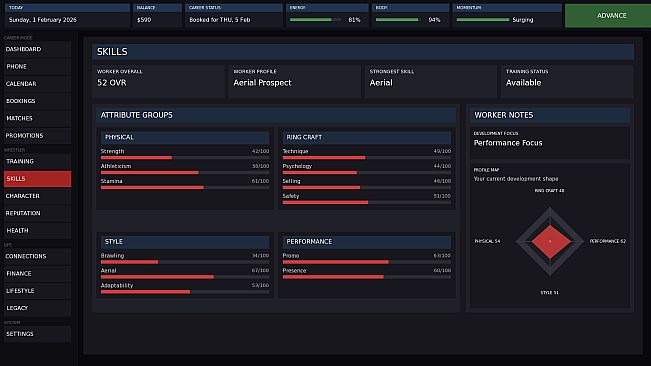Click the Energy status bar
The width and height of the screenshot is (651, 366).
[x=315, y=20]
